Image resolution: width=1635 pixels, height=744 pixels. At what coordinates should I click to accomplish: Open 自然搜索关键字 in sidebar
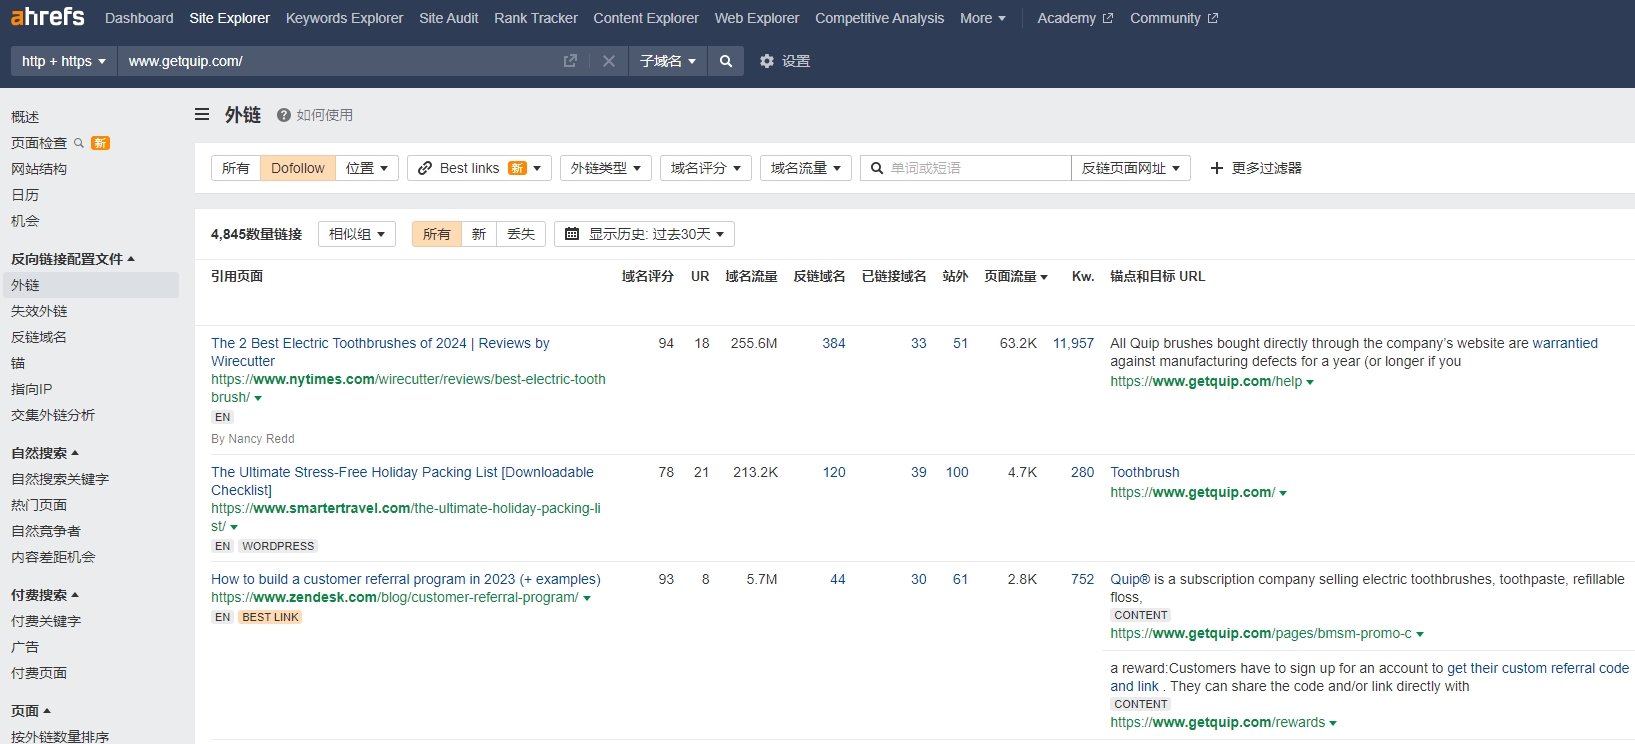pyautogui.click(x=60, y=479)
